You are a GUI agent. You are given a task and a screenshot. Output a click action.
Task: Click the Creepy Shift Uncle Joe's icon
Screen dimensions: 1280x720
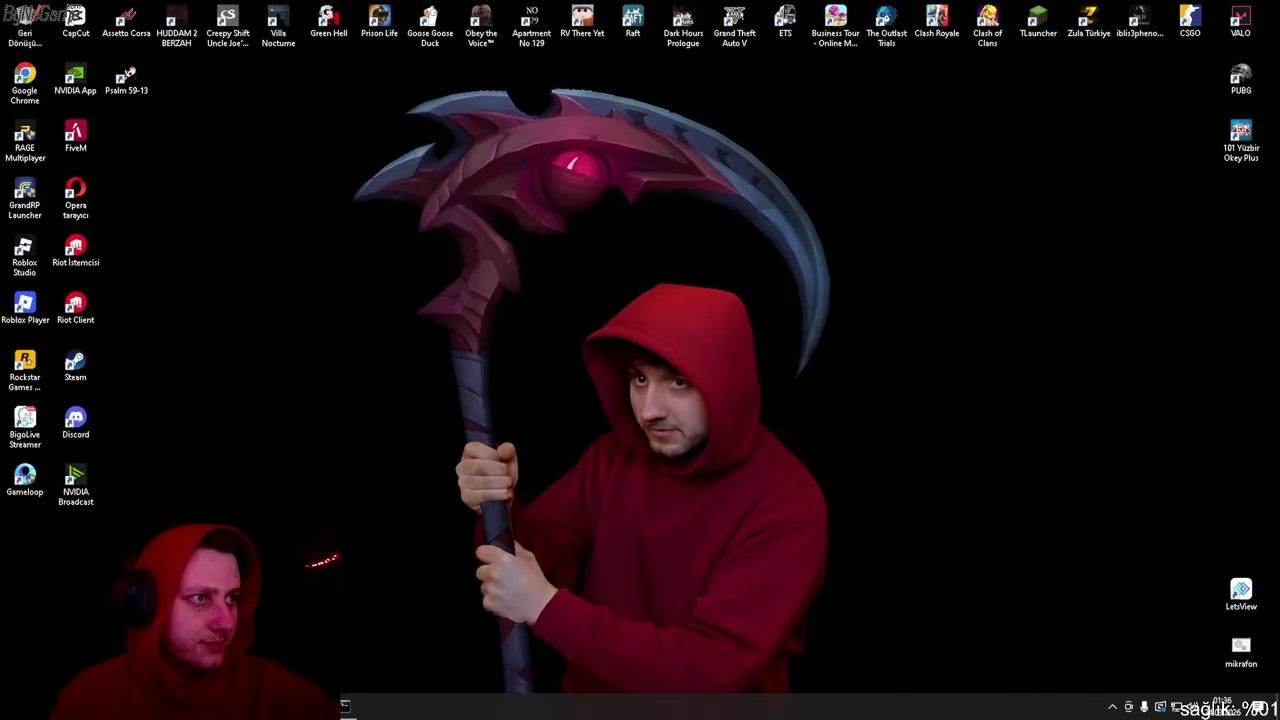tap(228, 26)
